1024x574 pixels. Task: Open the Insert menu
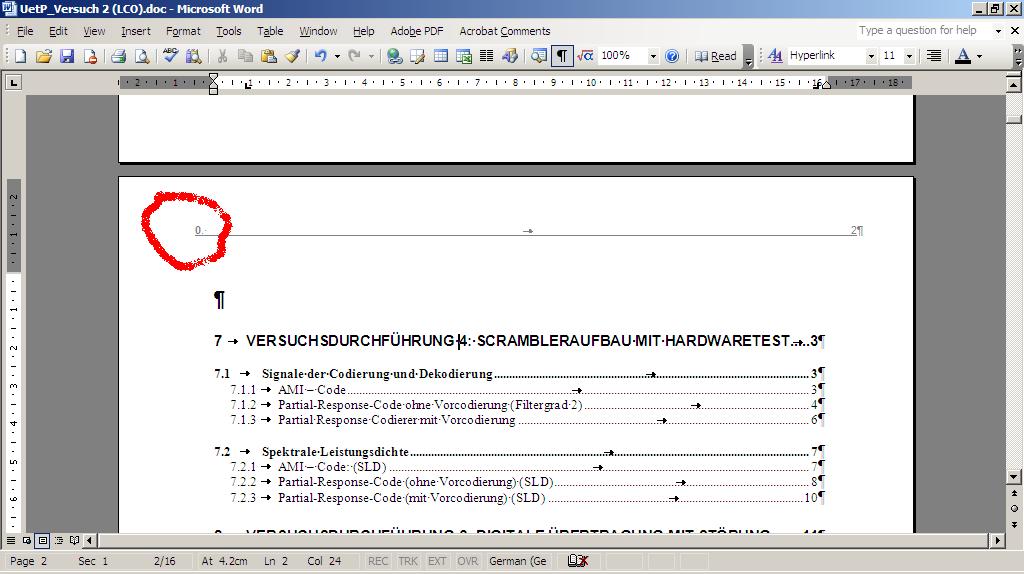135,31
